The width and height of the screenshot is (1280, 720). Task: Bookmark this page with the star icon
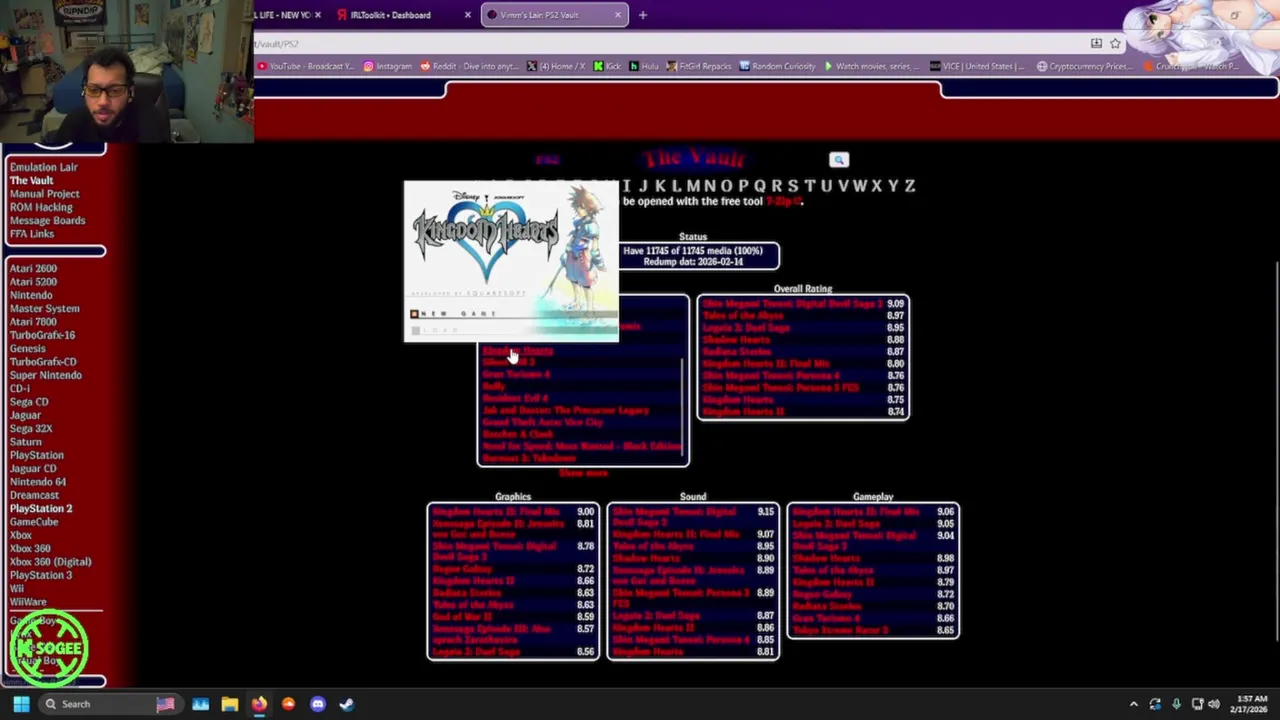(1115, 43)
